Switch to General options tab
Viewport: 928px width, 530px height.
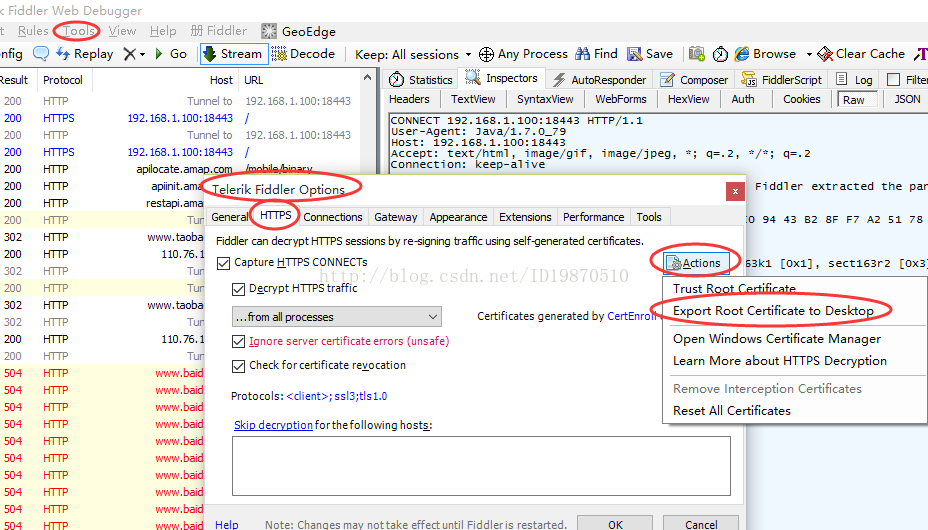coord(230,217)
